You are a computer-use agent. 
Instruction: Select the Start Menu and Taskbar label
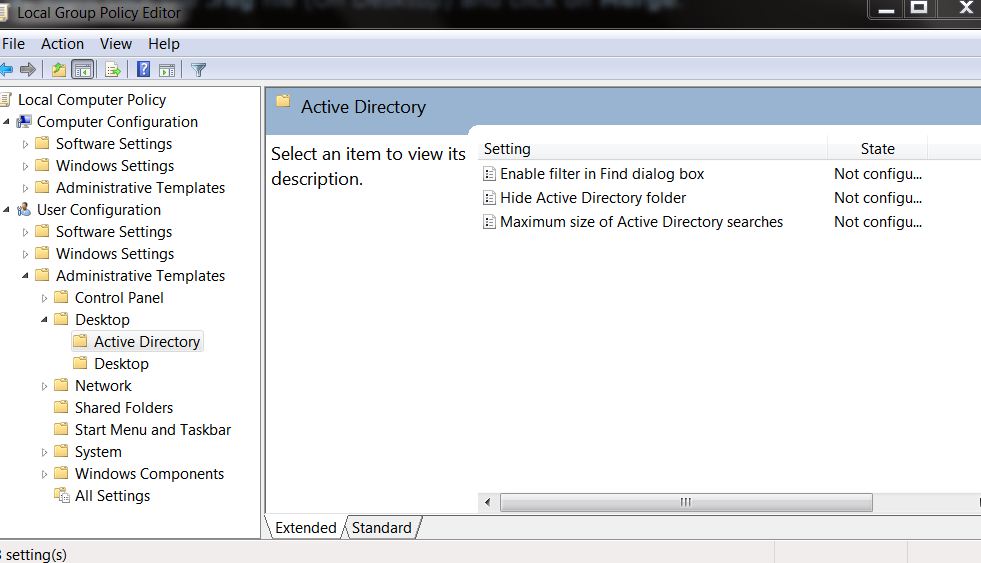tap(153, 430)
